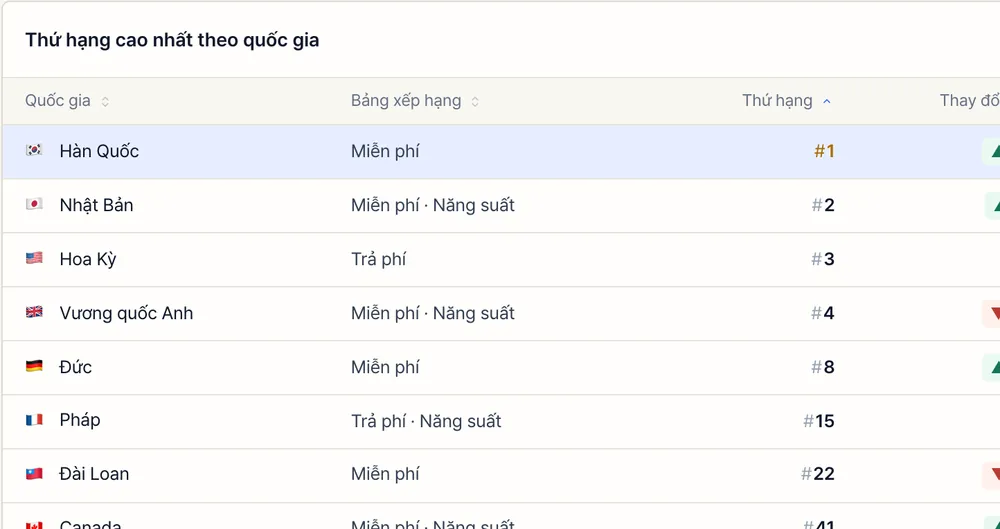Click the United Kingdom flag icon
Screen dimensions: 1000x529
click(x=34, y=312)
